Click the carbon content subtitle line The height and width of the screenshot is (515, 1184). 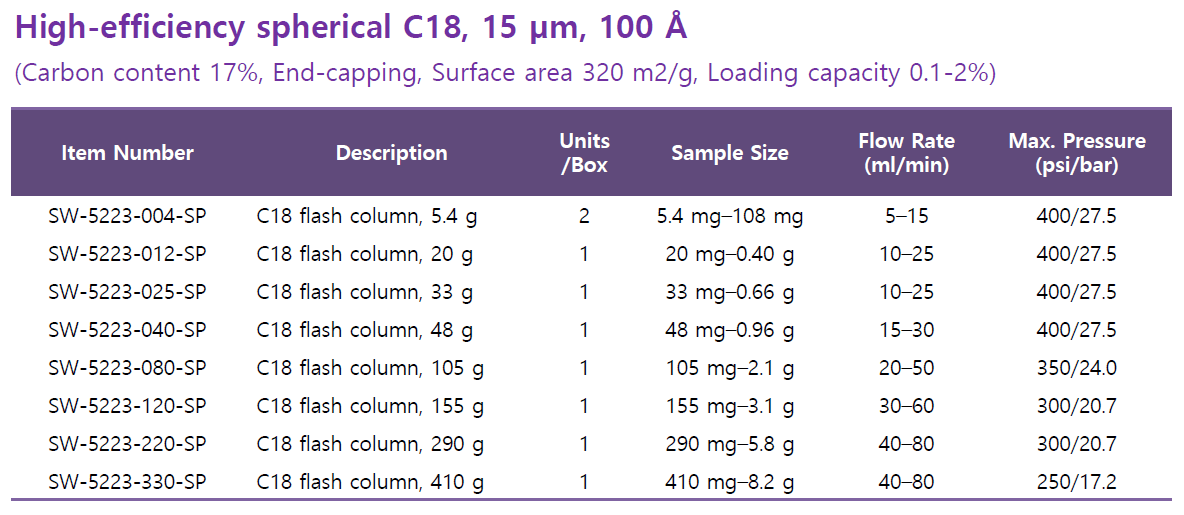505,74
